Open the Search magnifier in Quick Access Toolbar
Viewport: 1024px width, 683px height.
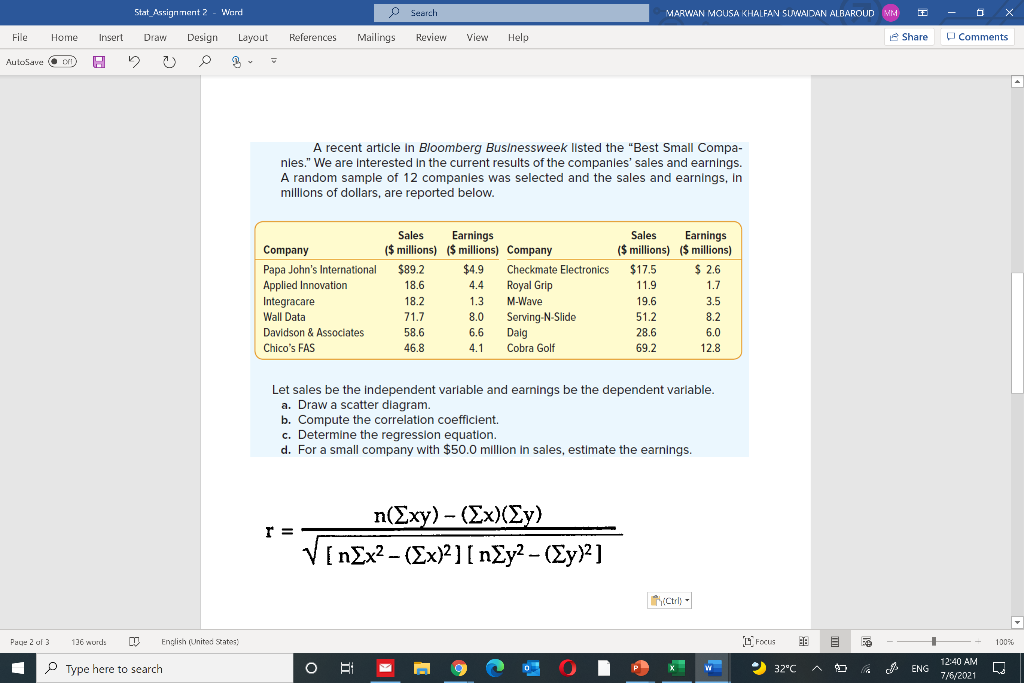(x=204, y=62)
